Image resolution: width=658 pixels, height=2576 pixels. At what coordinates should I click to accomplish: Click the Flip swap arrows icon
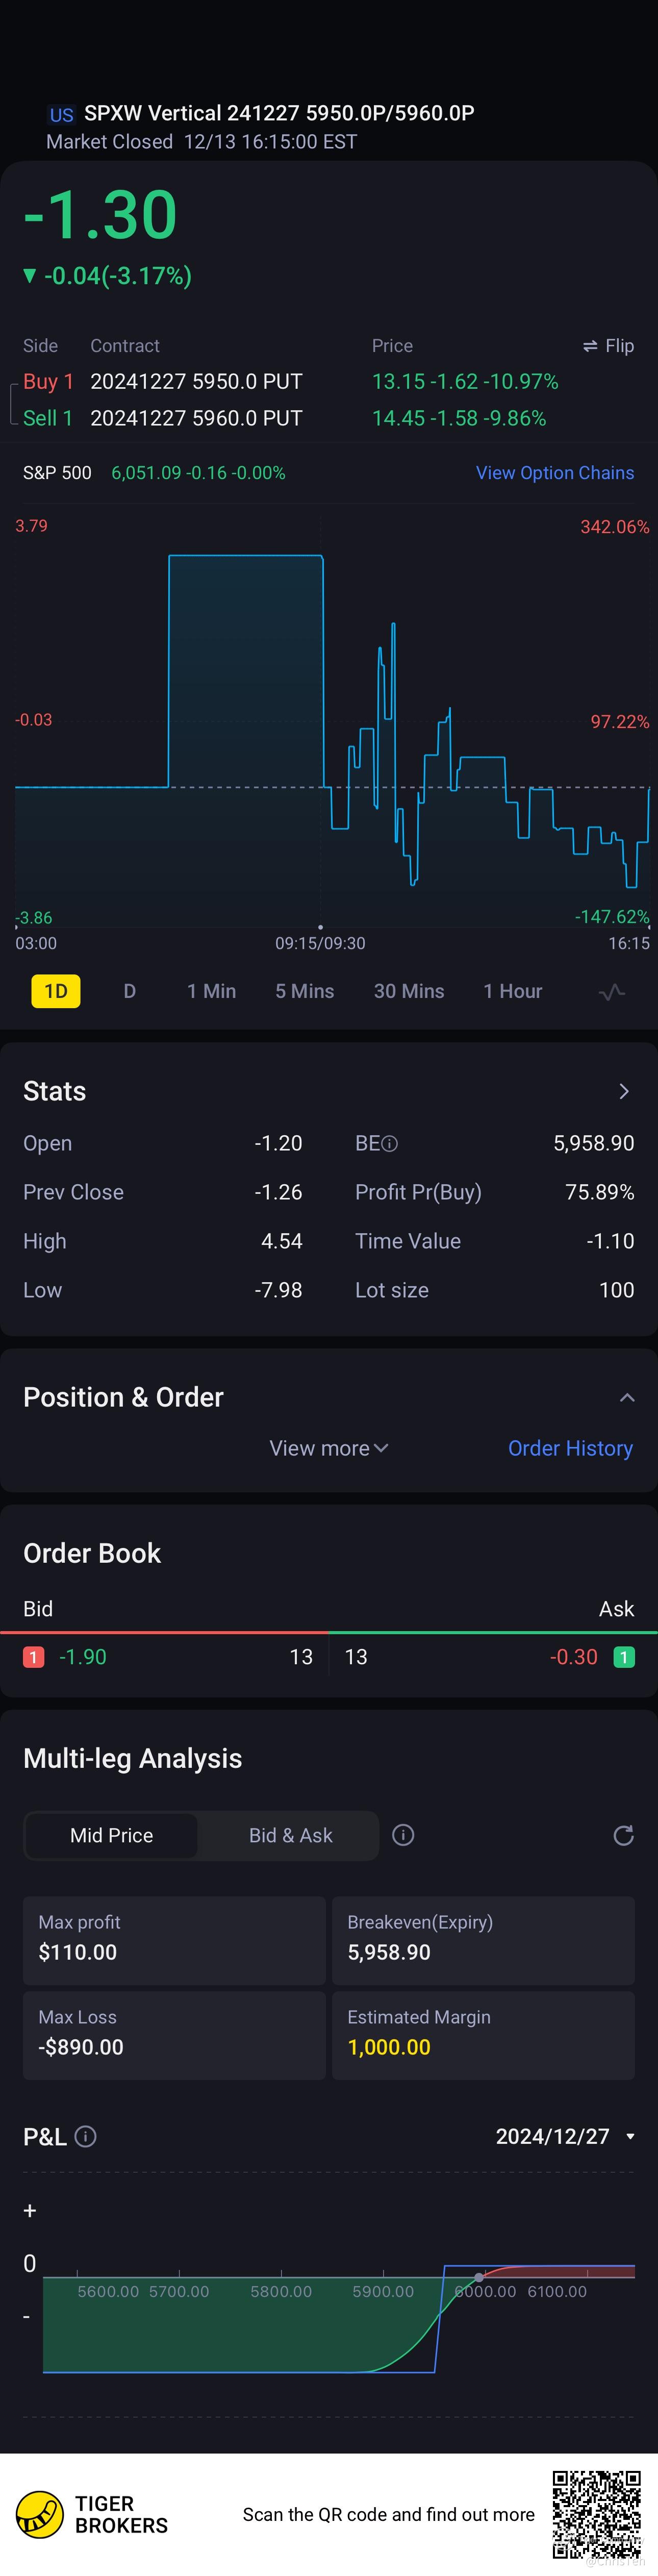tap(590, 346)
